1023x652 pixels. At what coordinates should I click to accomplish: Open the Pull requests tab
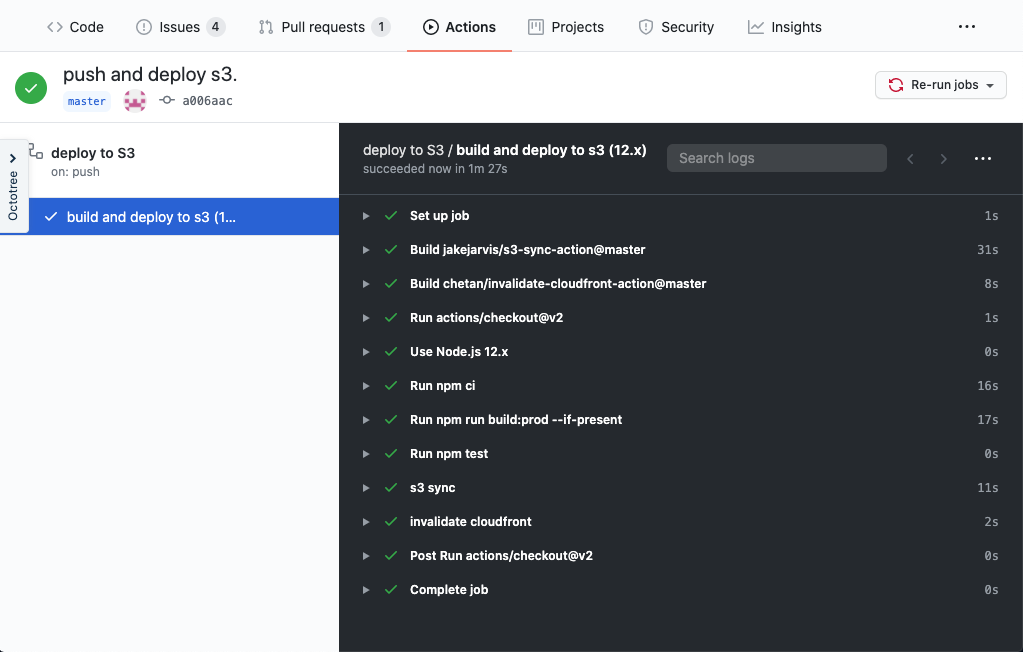click(324, 27)
